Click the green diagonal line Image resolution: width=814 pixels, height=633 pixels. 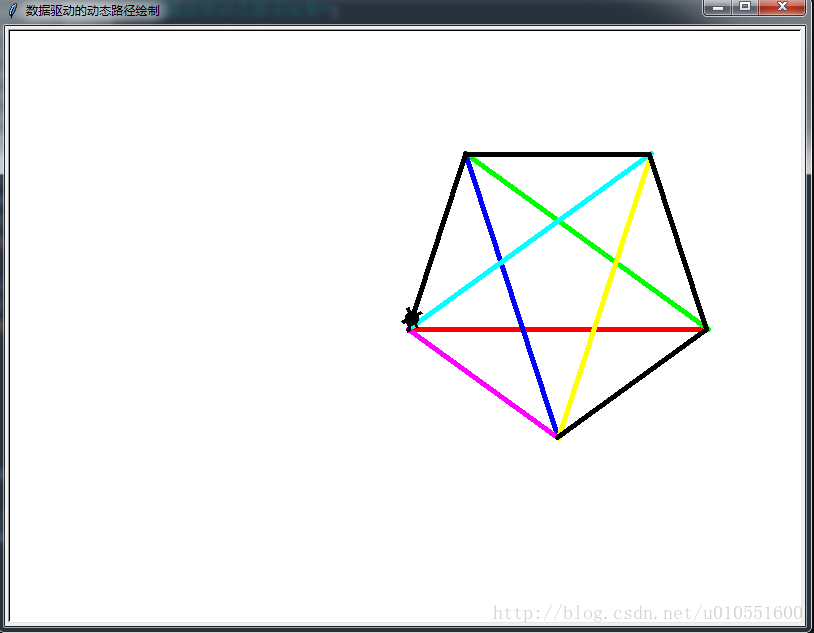tap(587, 241)
